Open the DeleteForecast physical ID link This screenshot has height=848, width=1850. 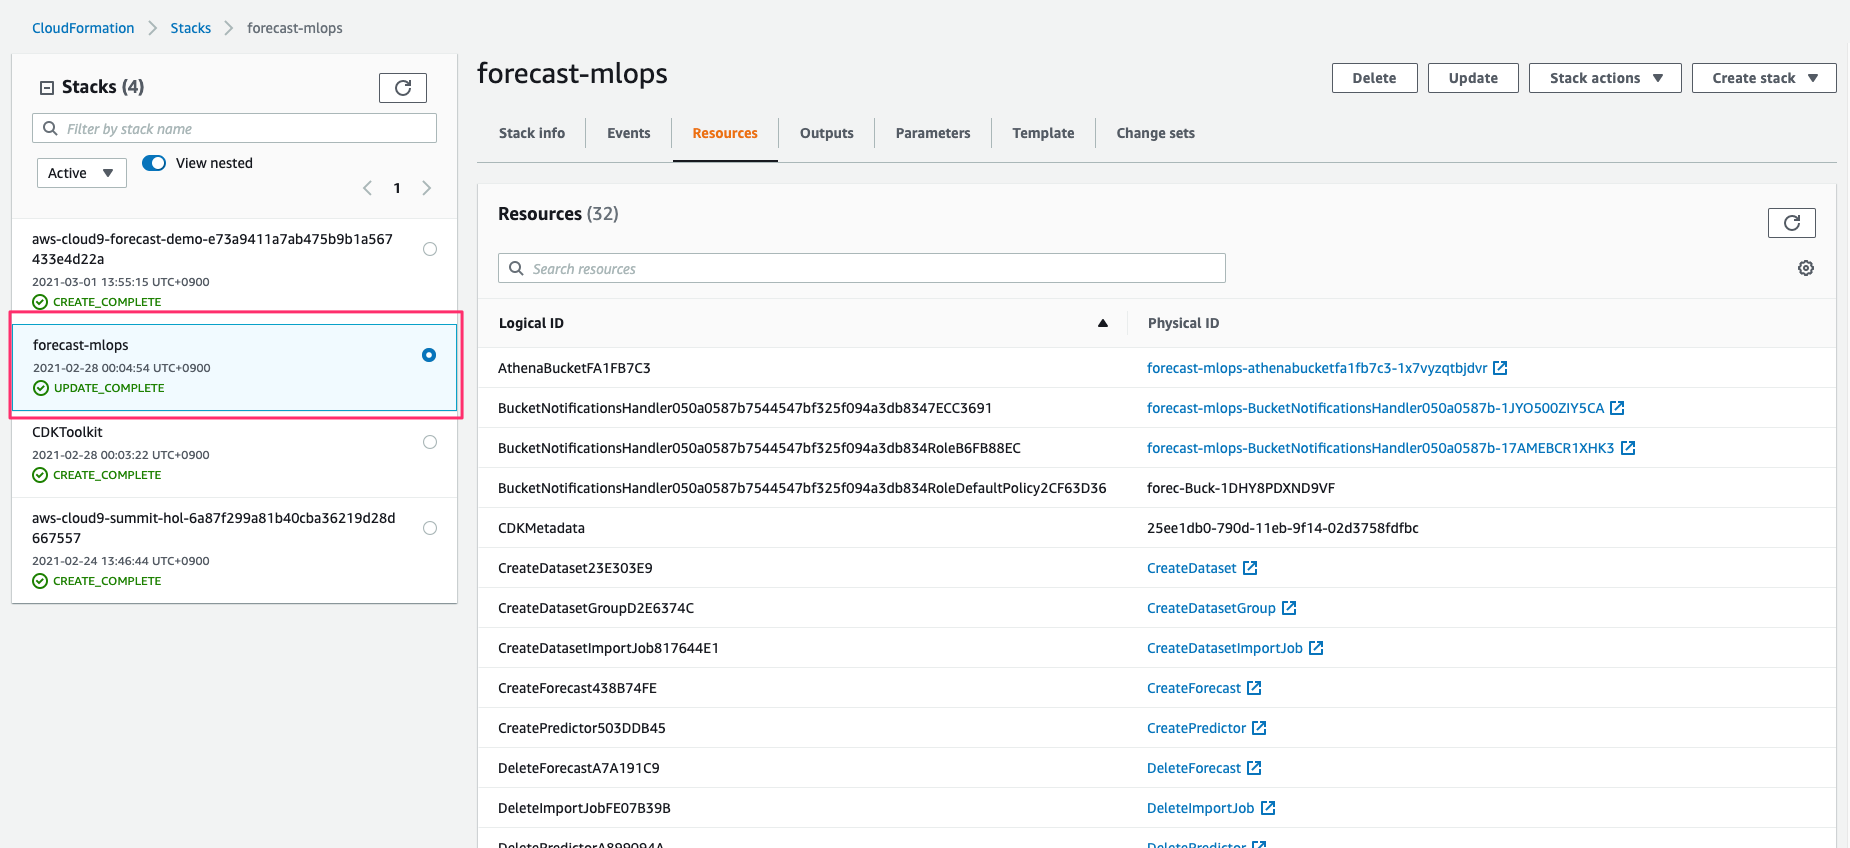point(1194,768)
